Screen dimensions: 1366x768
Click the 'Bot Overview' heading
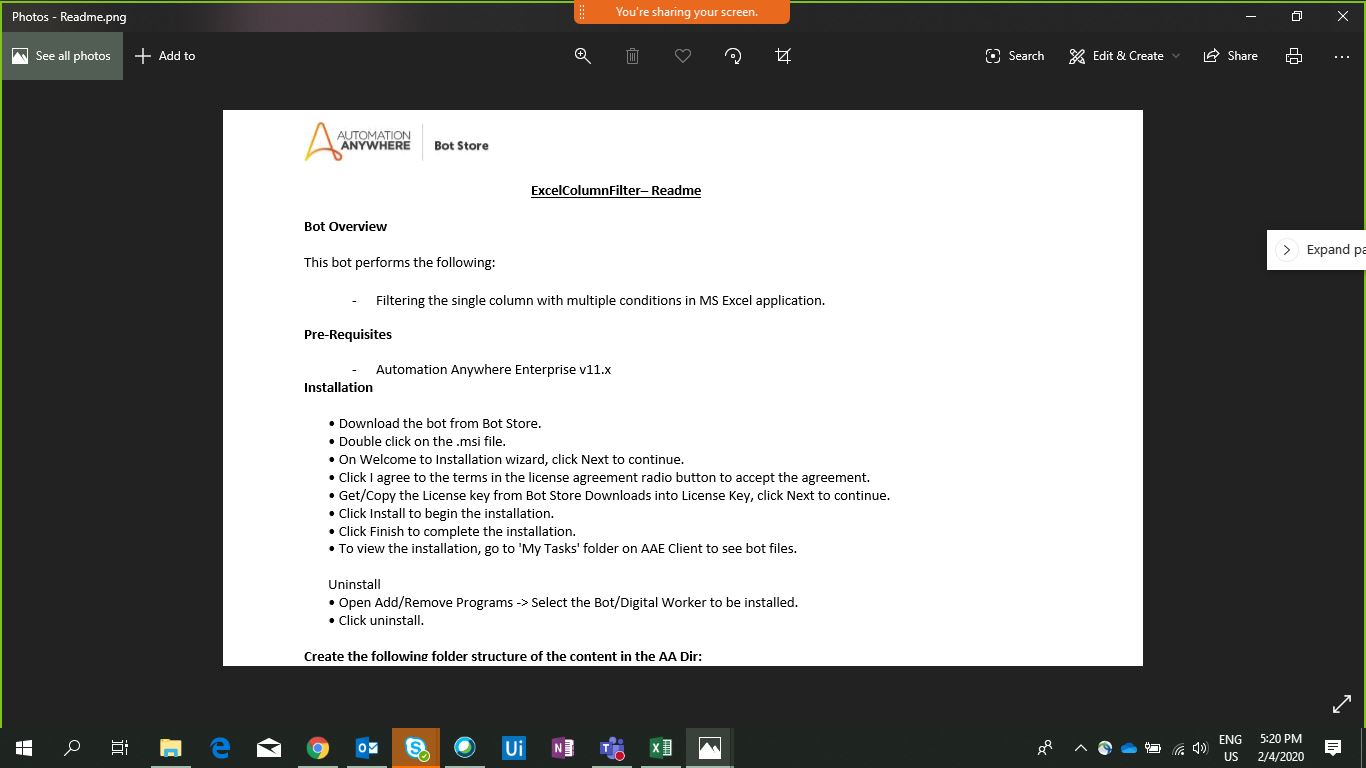pyautogui.click(x=345, y=226)
